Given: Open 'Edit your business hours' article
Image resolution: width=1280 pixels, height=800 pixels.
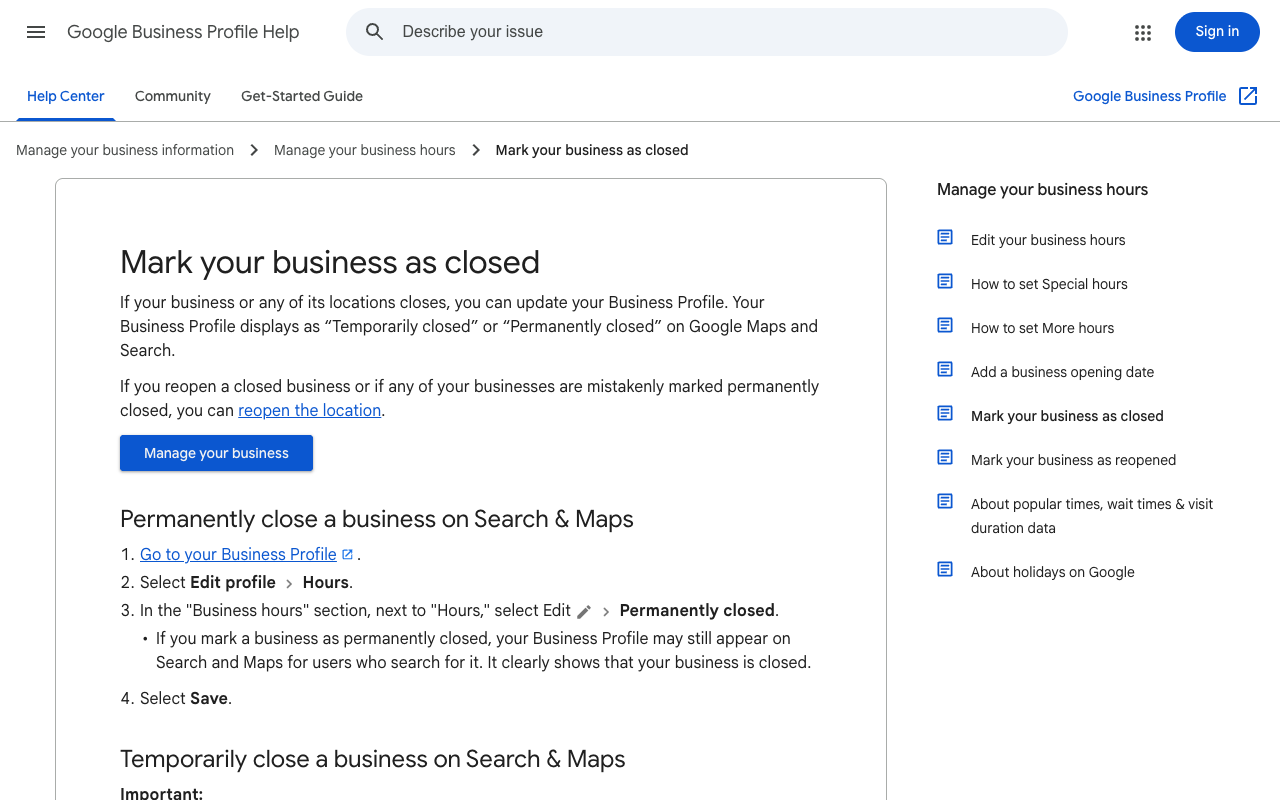Looking at the screenshot, I should [1048, 240].
